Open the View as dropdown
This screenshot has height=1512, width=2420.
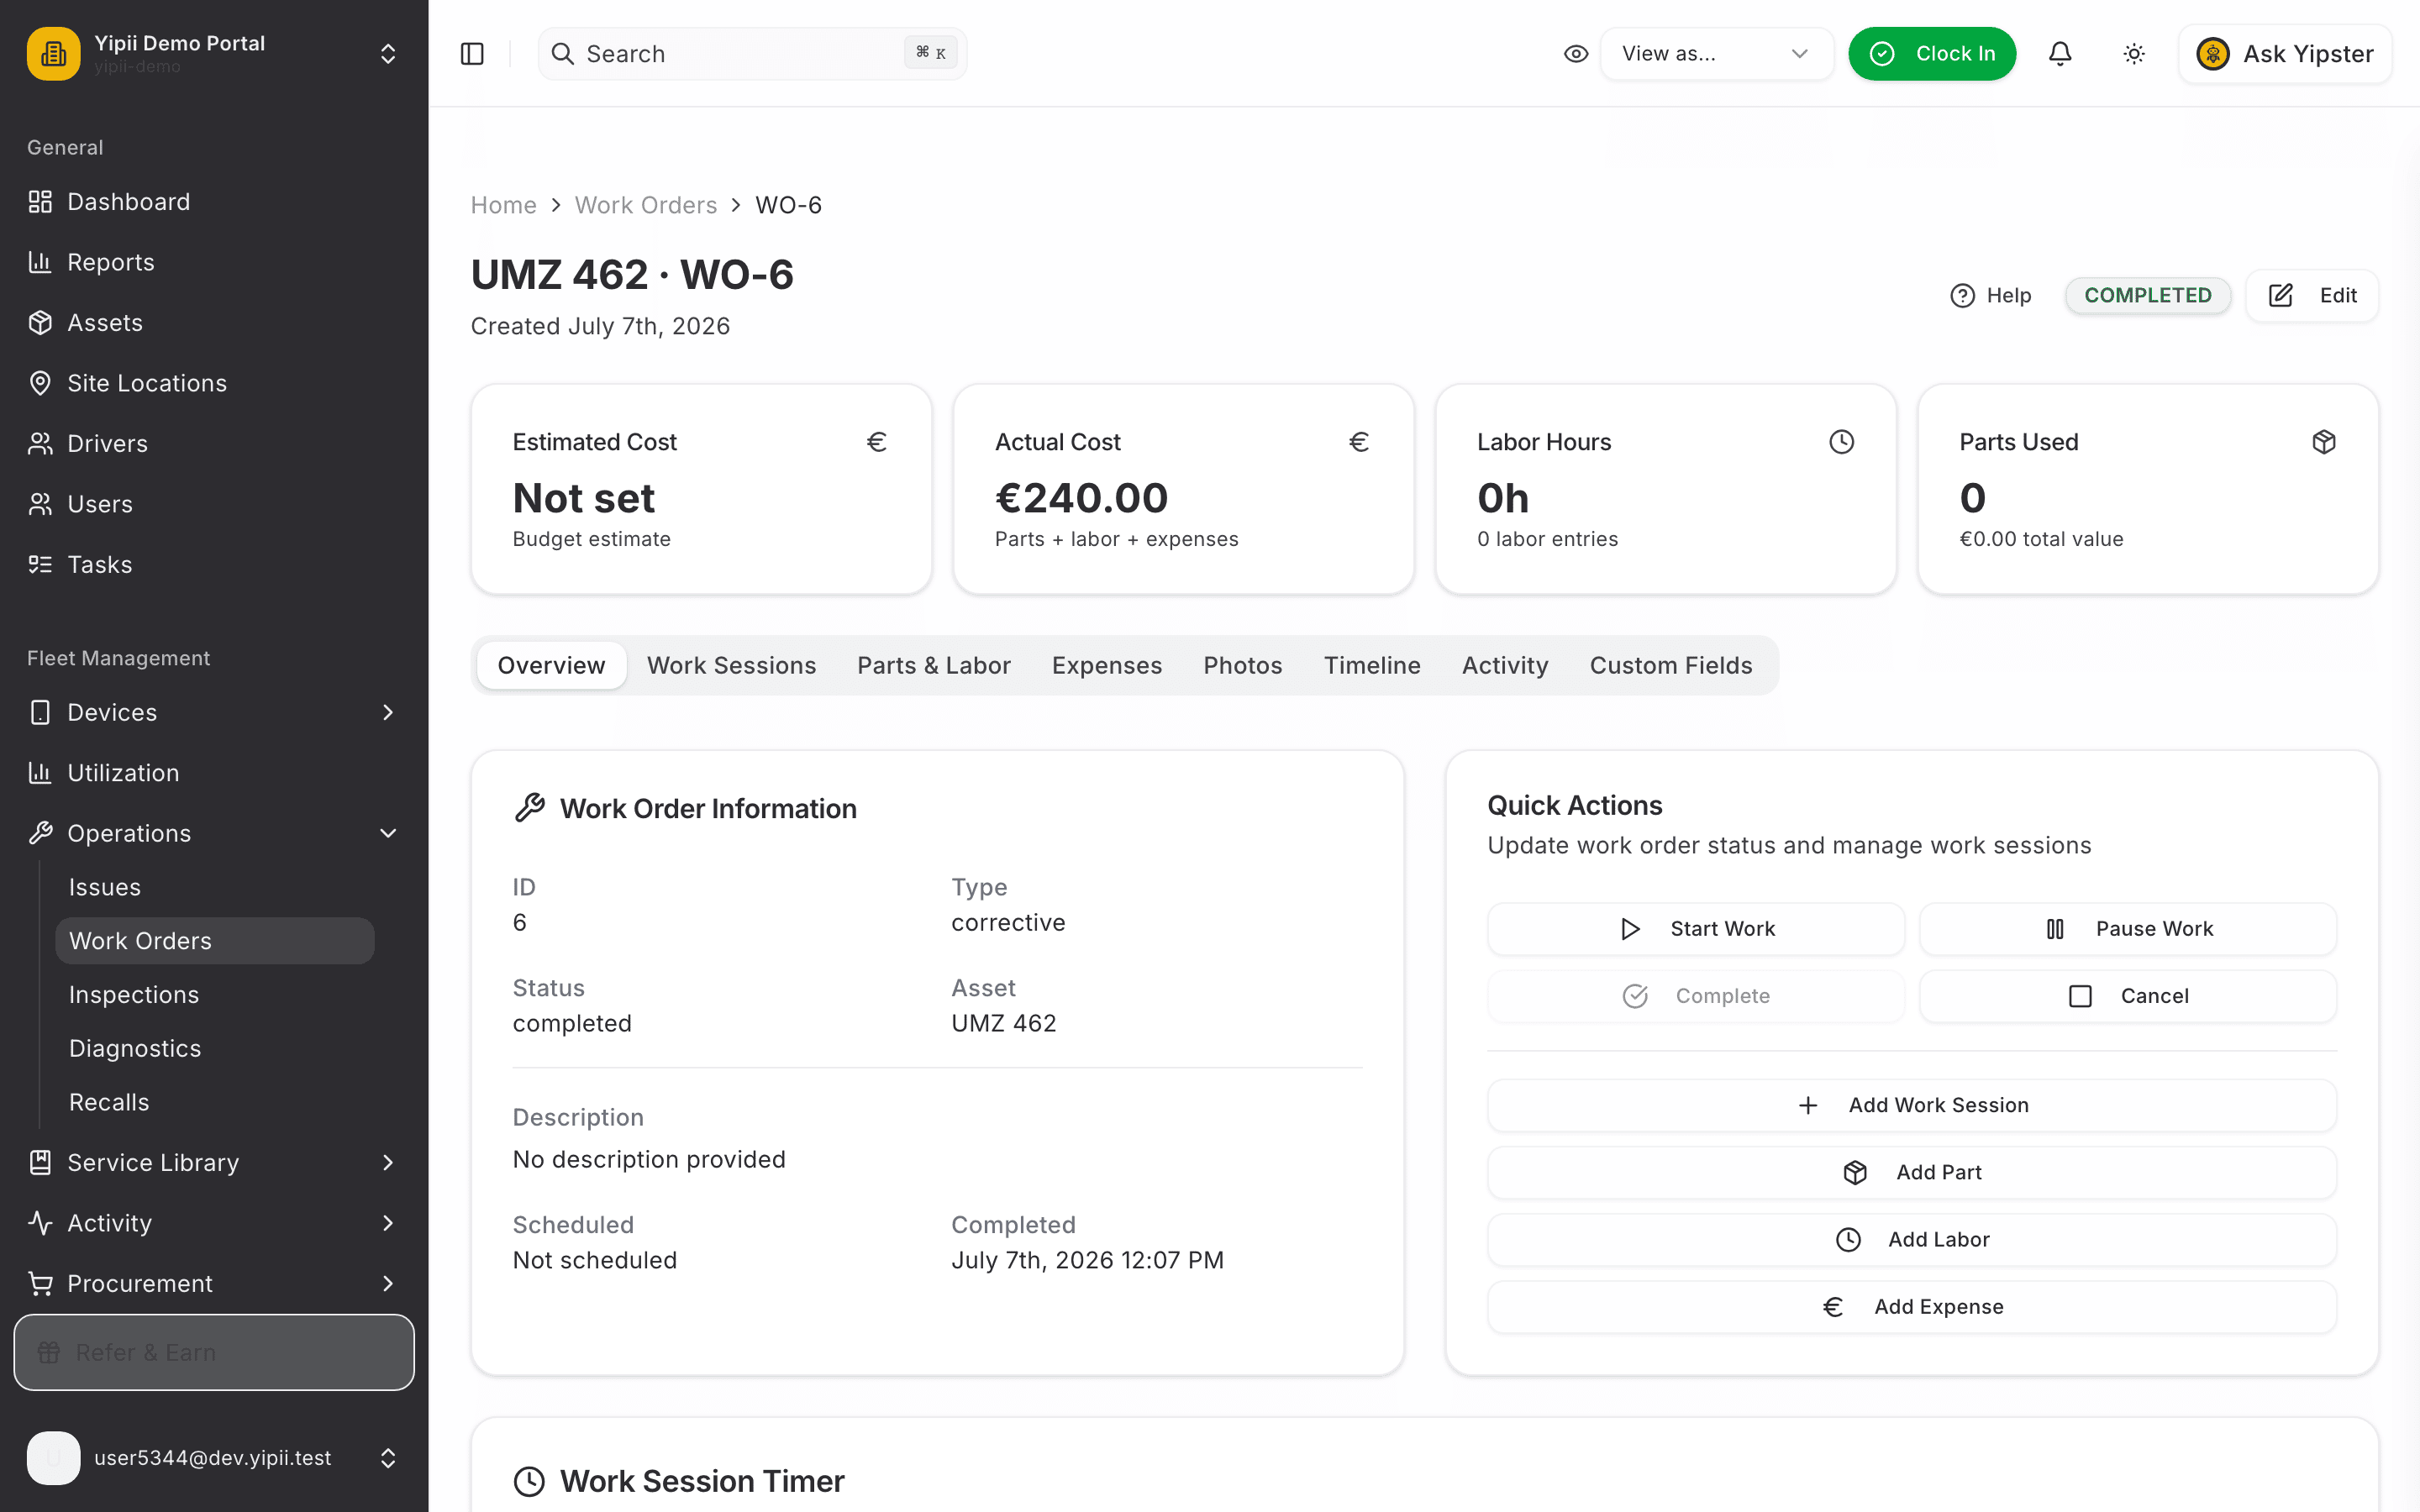(x=1717, y=54)
